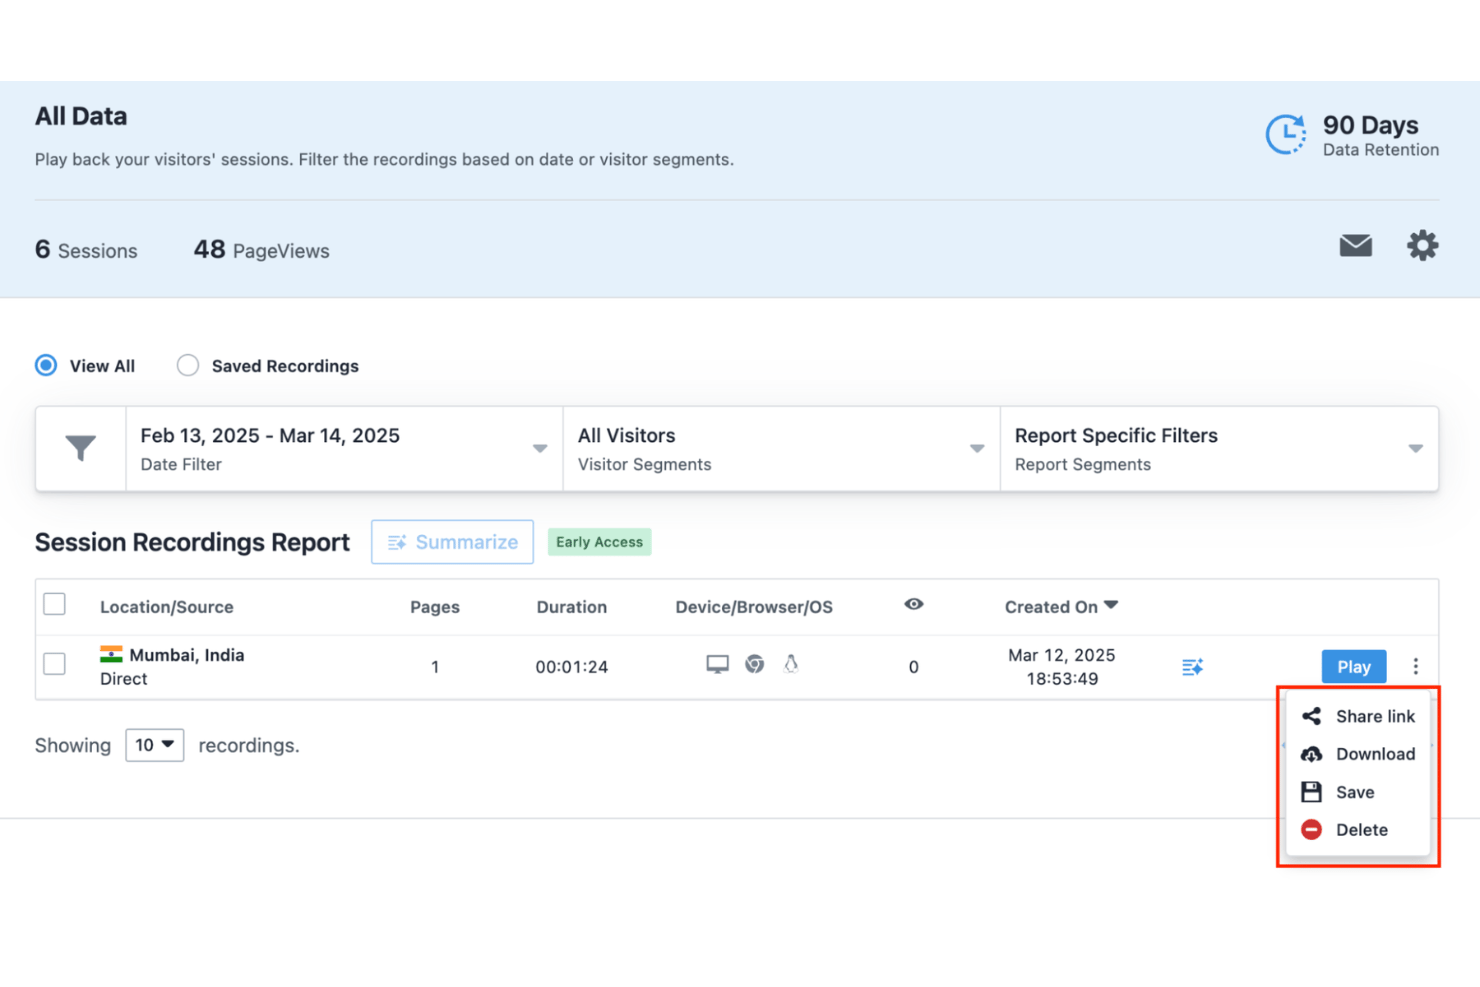Click the 48 PageViews count
The width and height of the screenshot is (1480, 987).
(x=261, y=250)
